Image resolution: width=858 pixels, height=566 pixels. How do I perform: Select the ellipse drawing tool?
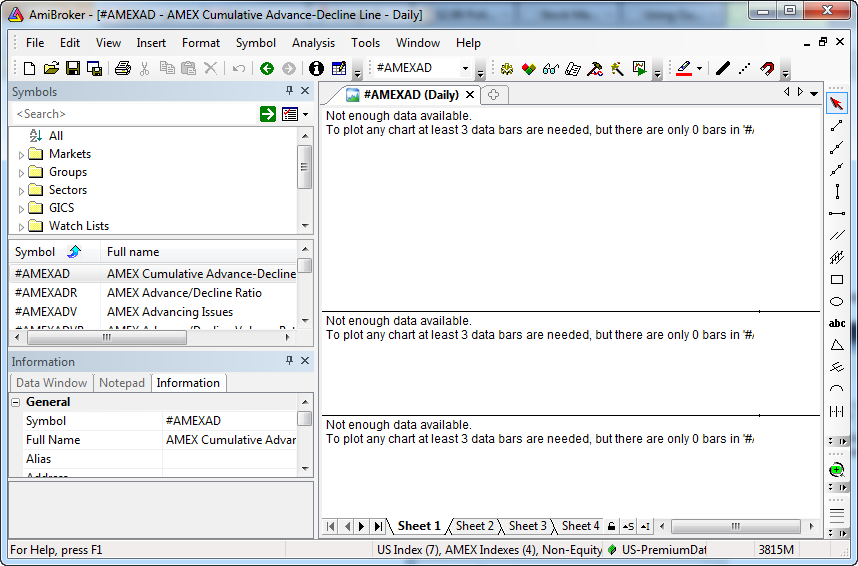coord(837,302)
